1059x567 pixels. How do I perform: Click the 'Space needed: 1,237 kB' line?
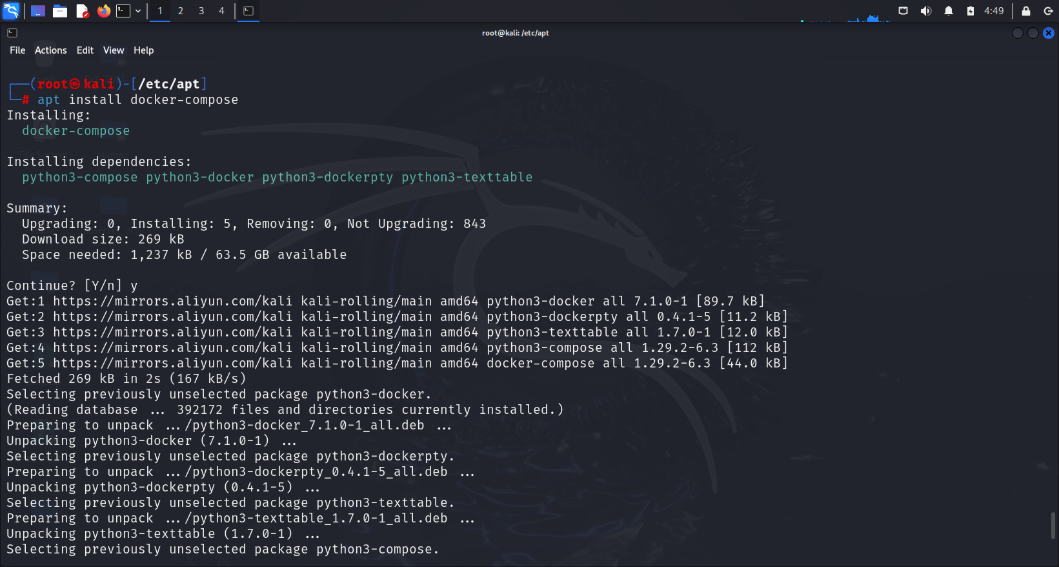(184, 255)
